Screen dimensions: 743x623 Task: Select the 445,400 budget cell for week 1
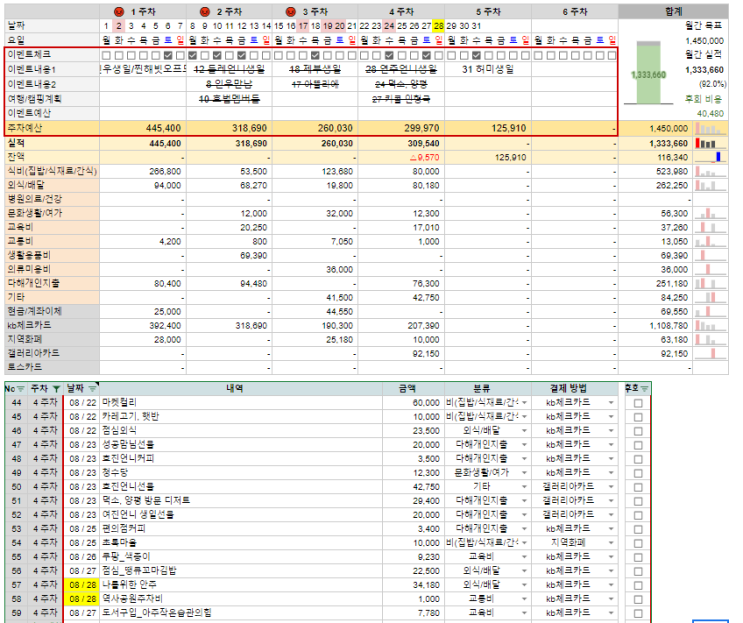coord(143,128)
